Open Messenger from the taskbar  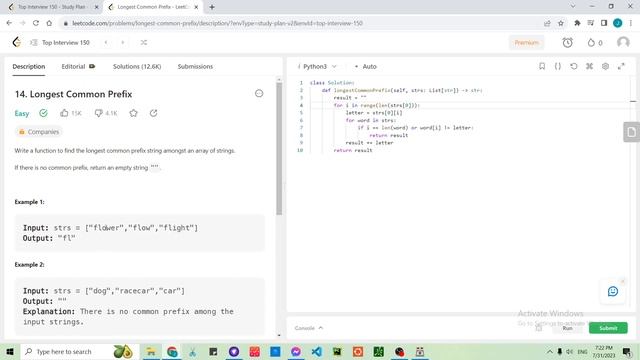(x=296, y=351)
